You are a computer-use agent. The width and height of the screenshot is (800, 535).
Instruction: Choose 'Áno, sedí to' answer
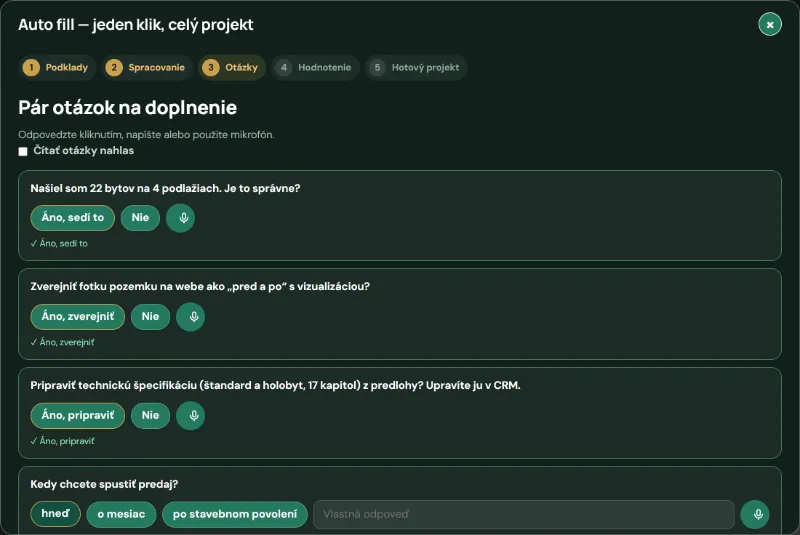point(72,218)
